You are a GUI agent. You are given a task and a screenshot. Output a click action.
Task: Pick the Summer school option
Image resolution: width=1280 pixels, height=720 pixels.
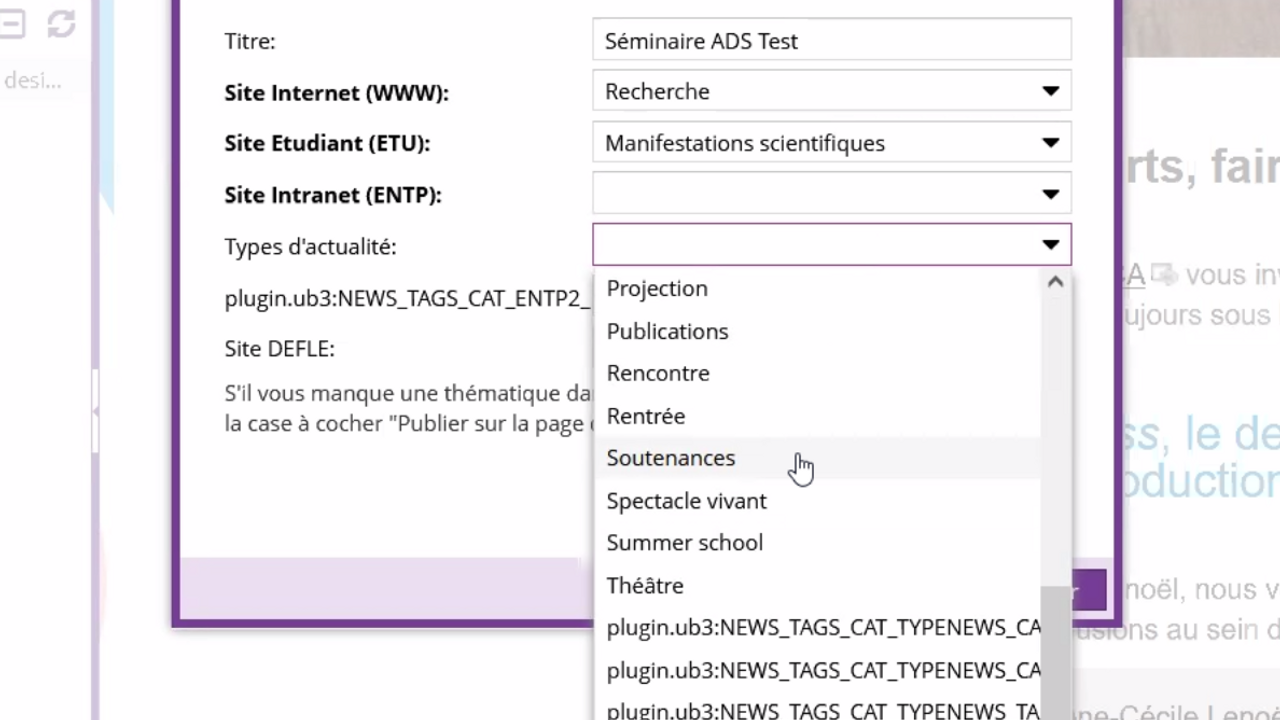click(685, 543)
